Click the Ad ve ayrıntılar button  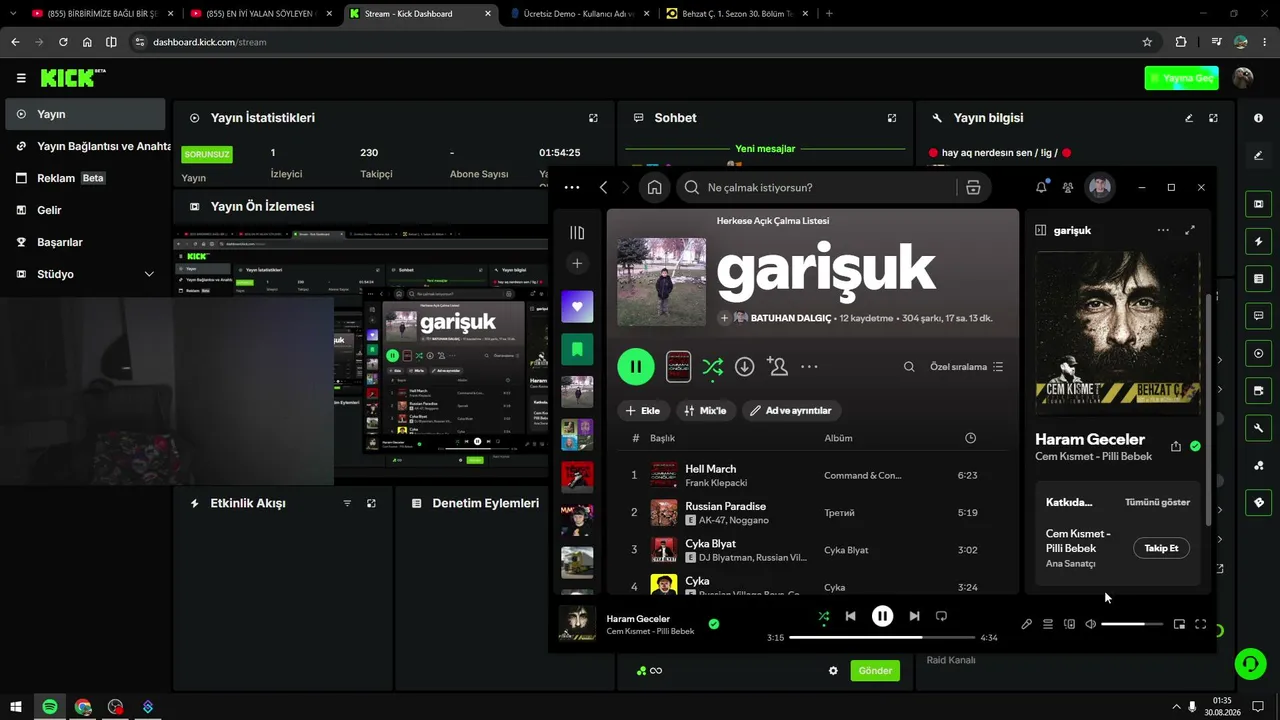tap(791, 410)
